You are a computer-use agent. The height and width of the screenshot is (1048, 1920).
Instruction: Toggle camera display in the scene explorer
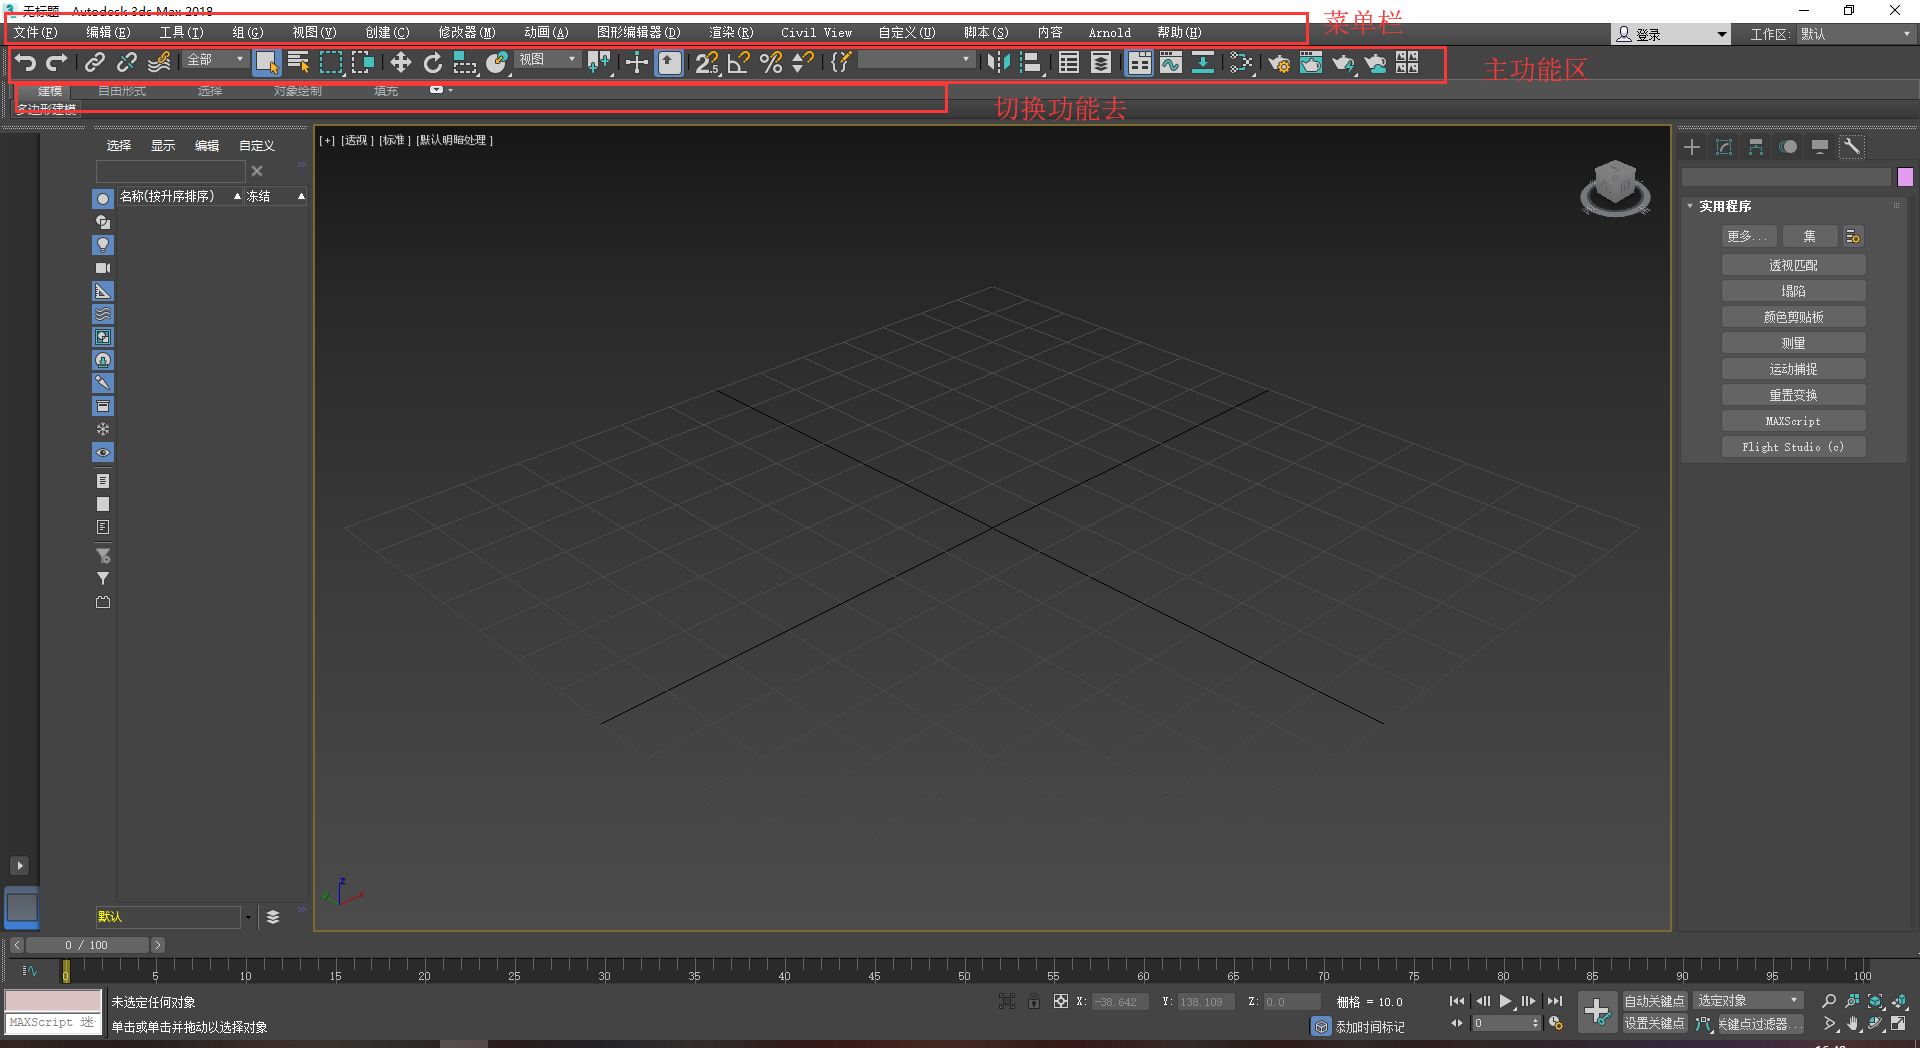103,267
